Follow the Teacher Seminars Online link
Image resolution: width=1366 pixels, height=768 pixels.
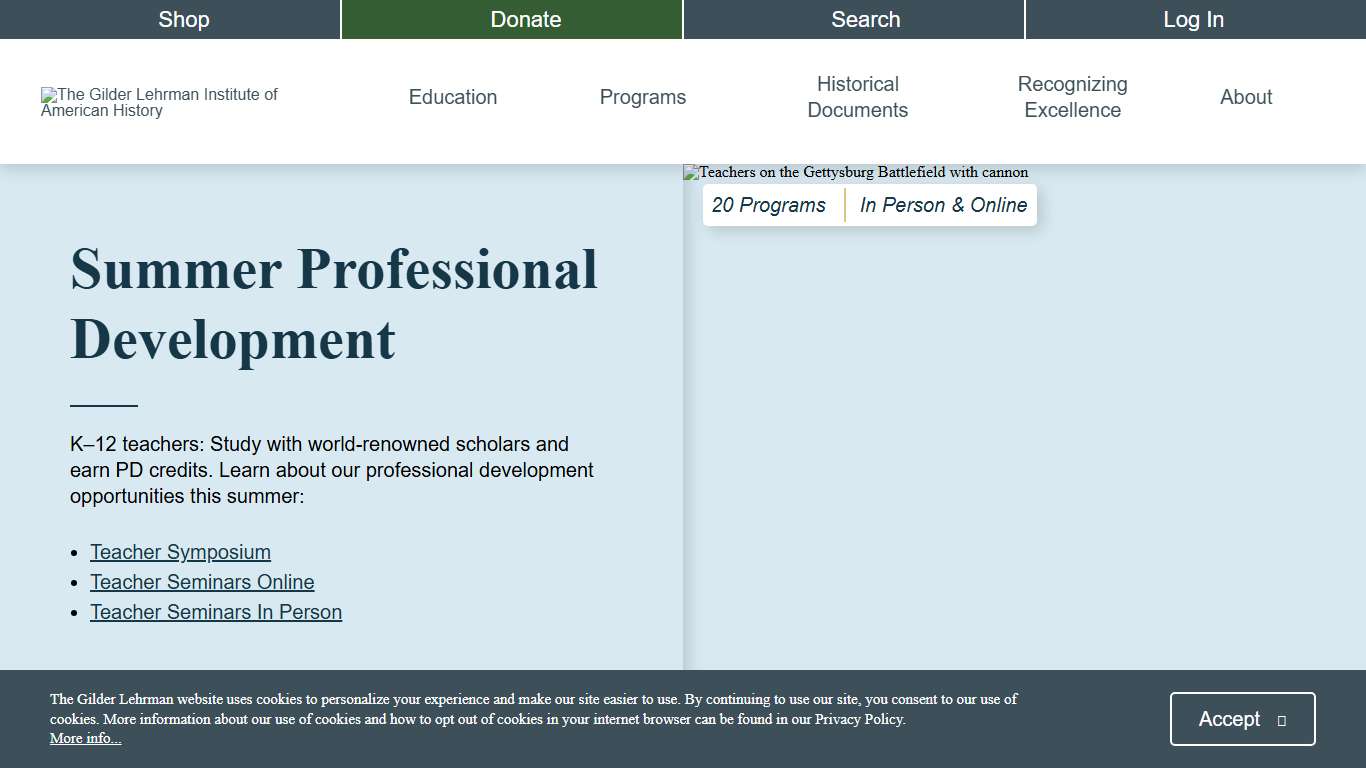click(x=202, y=582)
